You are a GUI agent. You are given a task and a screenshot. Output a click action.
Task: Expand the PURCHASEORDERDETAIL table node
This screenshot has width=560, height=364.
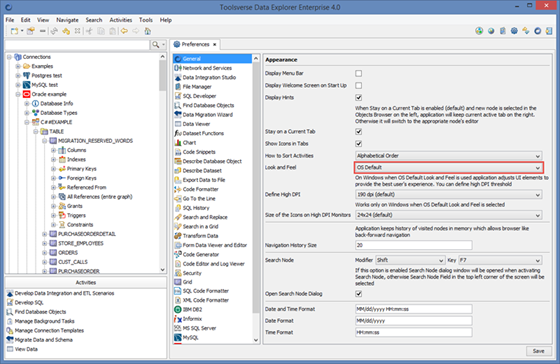45,234
